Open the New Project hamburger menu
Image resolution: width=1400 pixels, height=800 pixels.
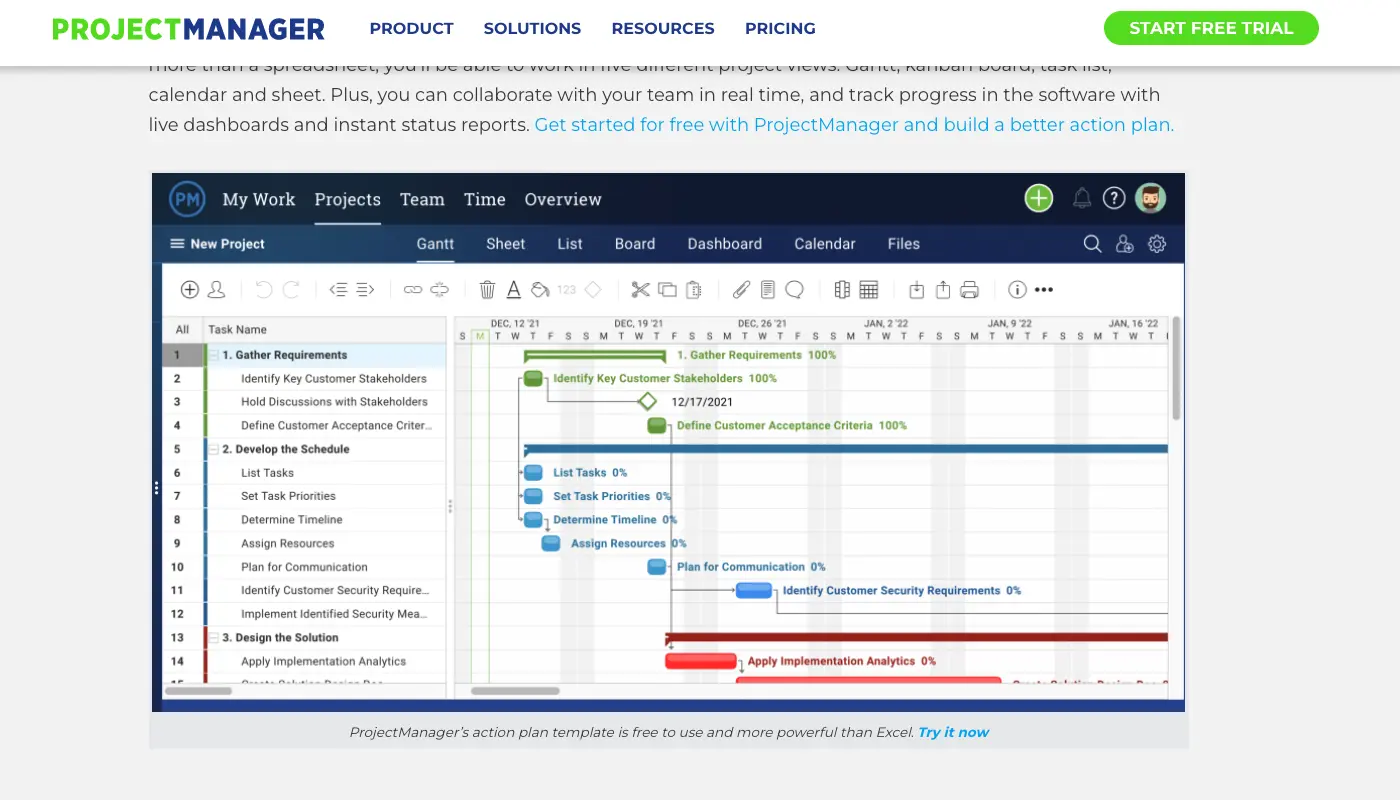[x=177, y=244]
